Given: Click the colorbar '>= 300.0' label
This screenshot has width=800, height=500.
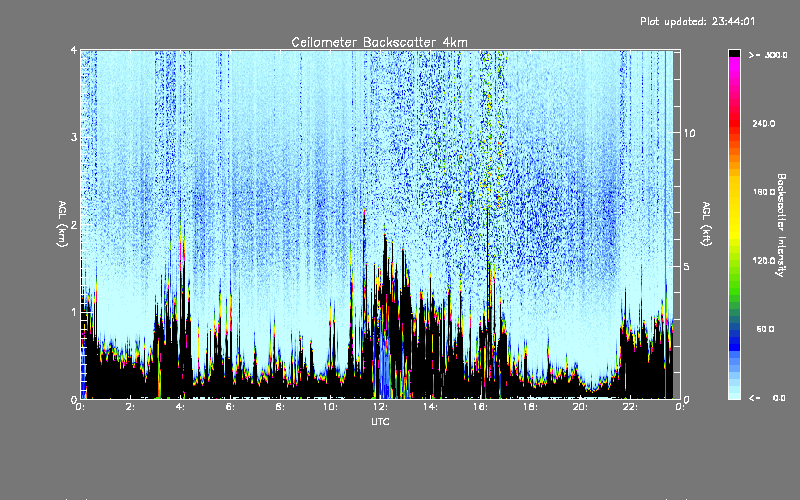Looking at the screenshot, I should [x=768, y=55].
